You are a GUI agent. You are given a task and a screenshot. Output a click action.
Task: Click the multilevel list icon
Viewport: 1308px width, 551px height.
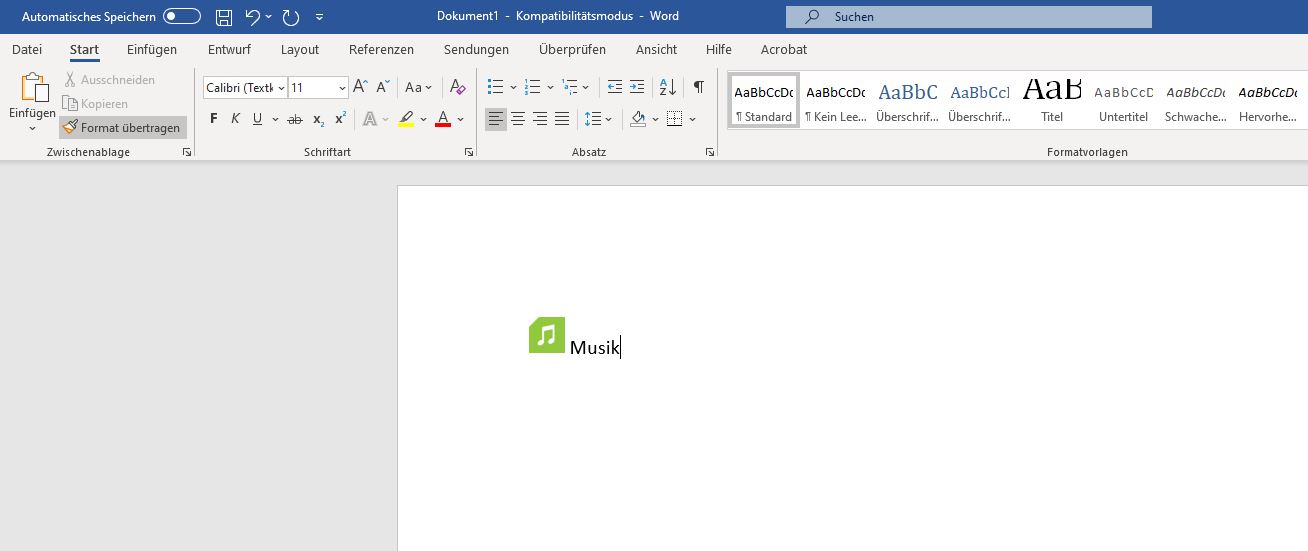click(570, 87)
